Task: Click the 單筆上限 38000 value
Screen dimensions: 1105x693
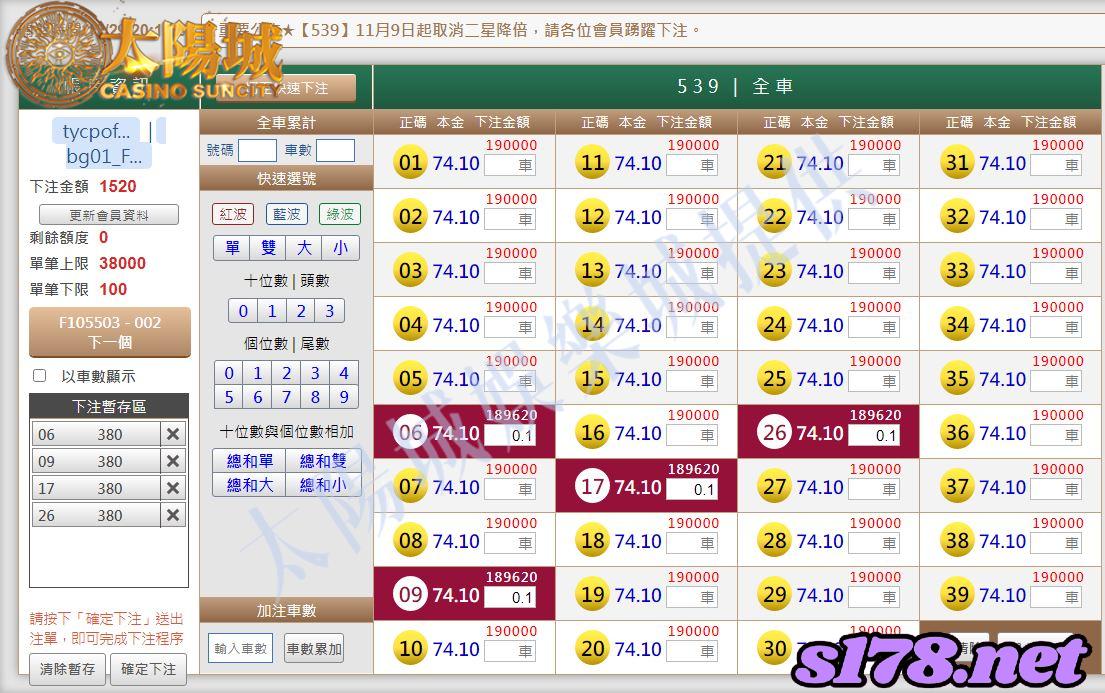Action: tap(123, 263)
